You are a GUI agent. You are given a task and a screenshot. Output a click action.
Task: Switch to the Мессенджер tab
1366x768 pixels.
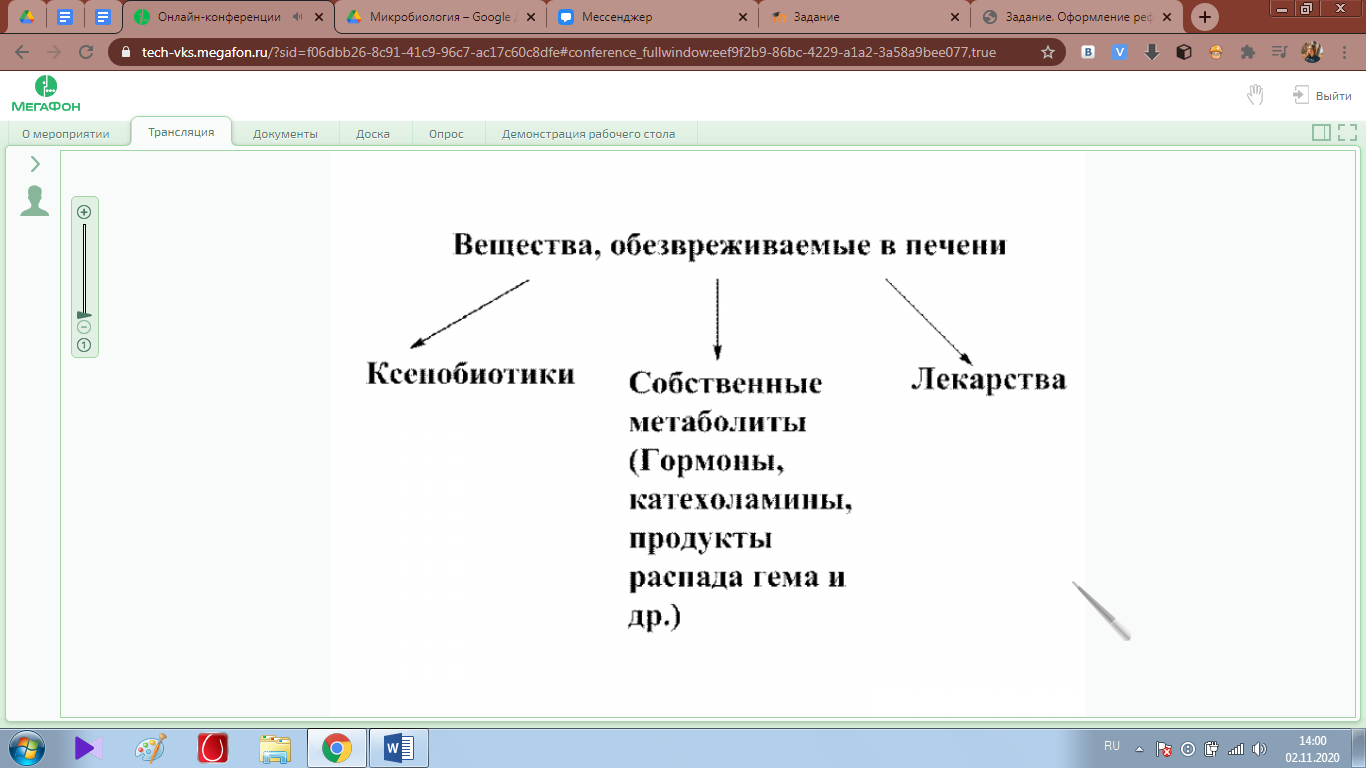652,17
